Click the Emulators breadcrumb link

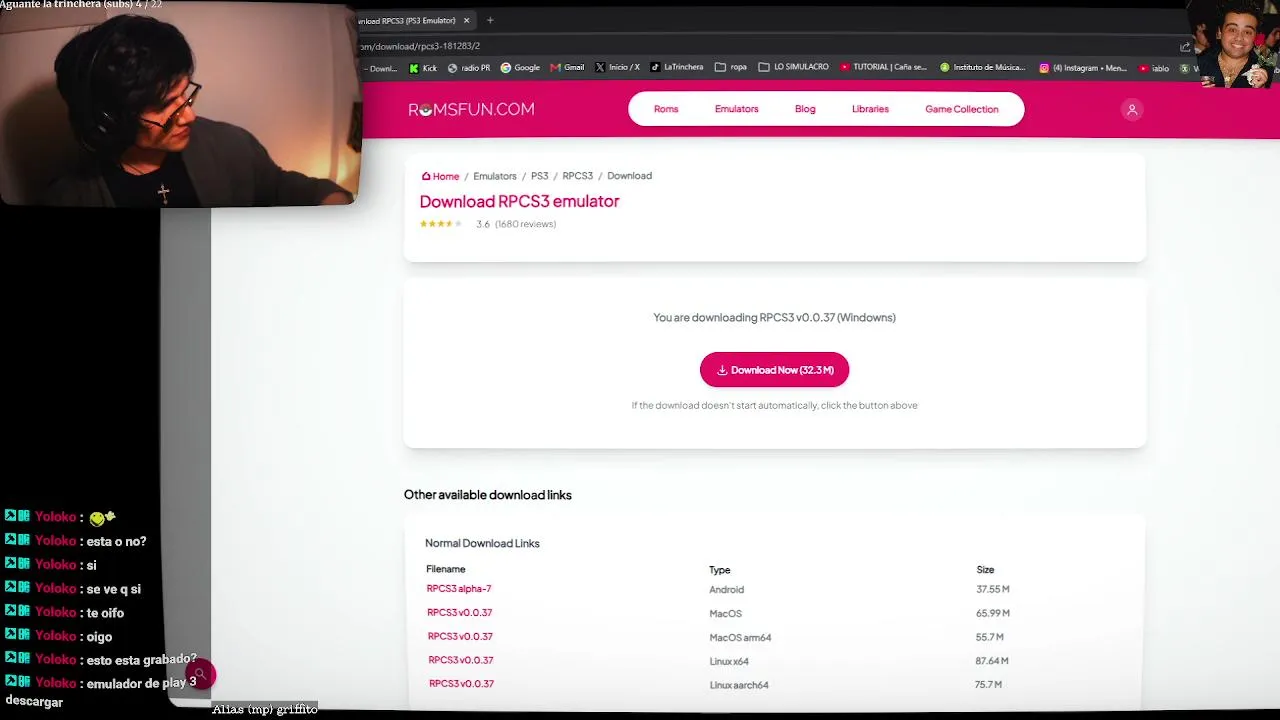point(495,176)
